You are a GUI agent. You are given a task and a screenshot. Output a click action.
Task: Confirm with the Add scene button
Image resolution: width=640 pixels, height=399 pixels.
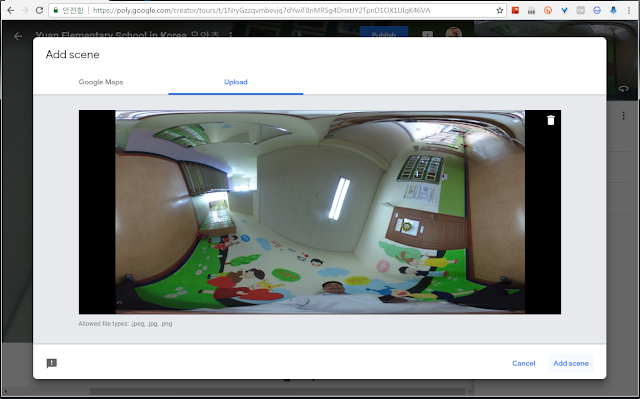[571, 363]
